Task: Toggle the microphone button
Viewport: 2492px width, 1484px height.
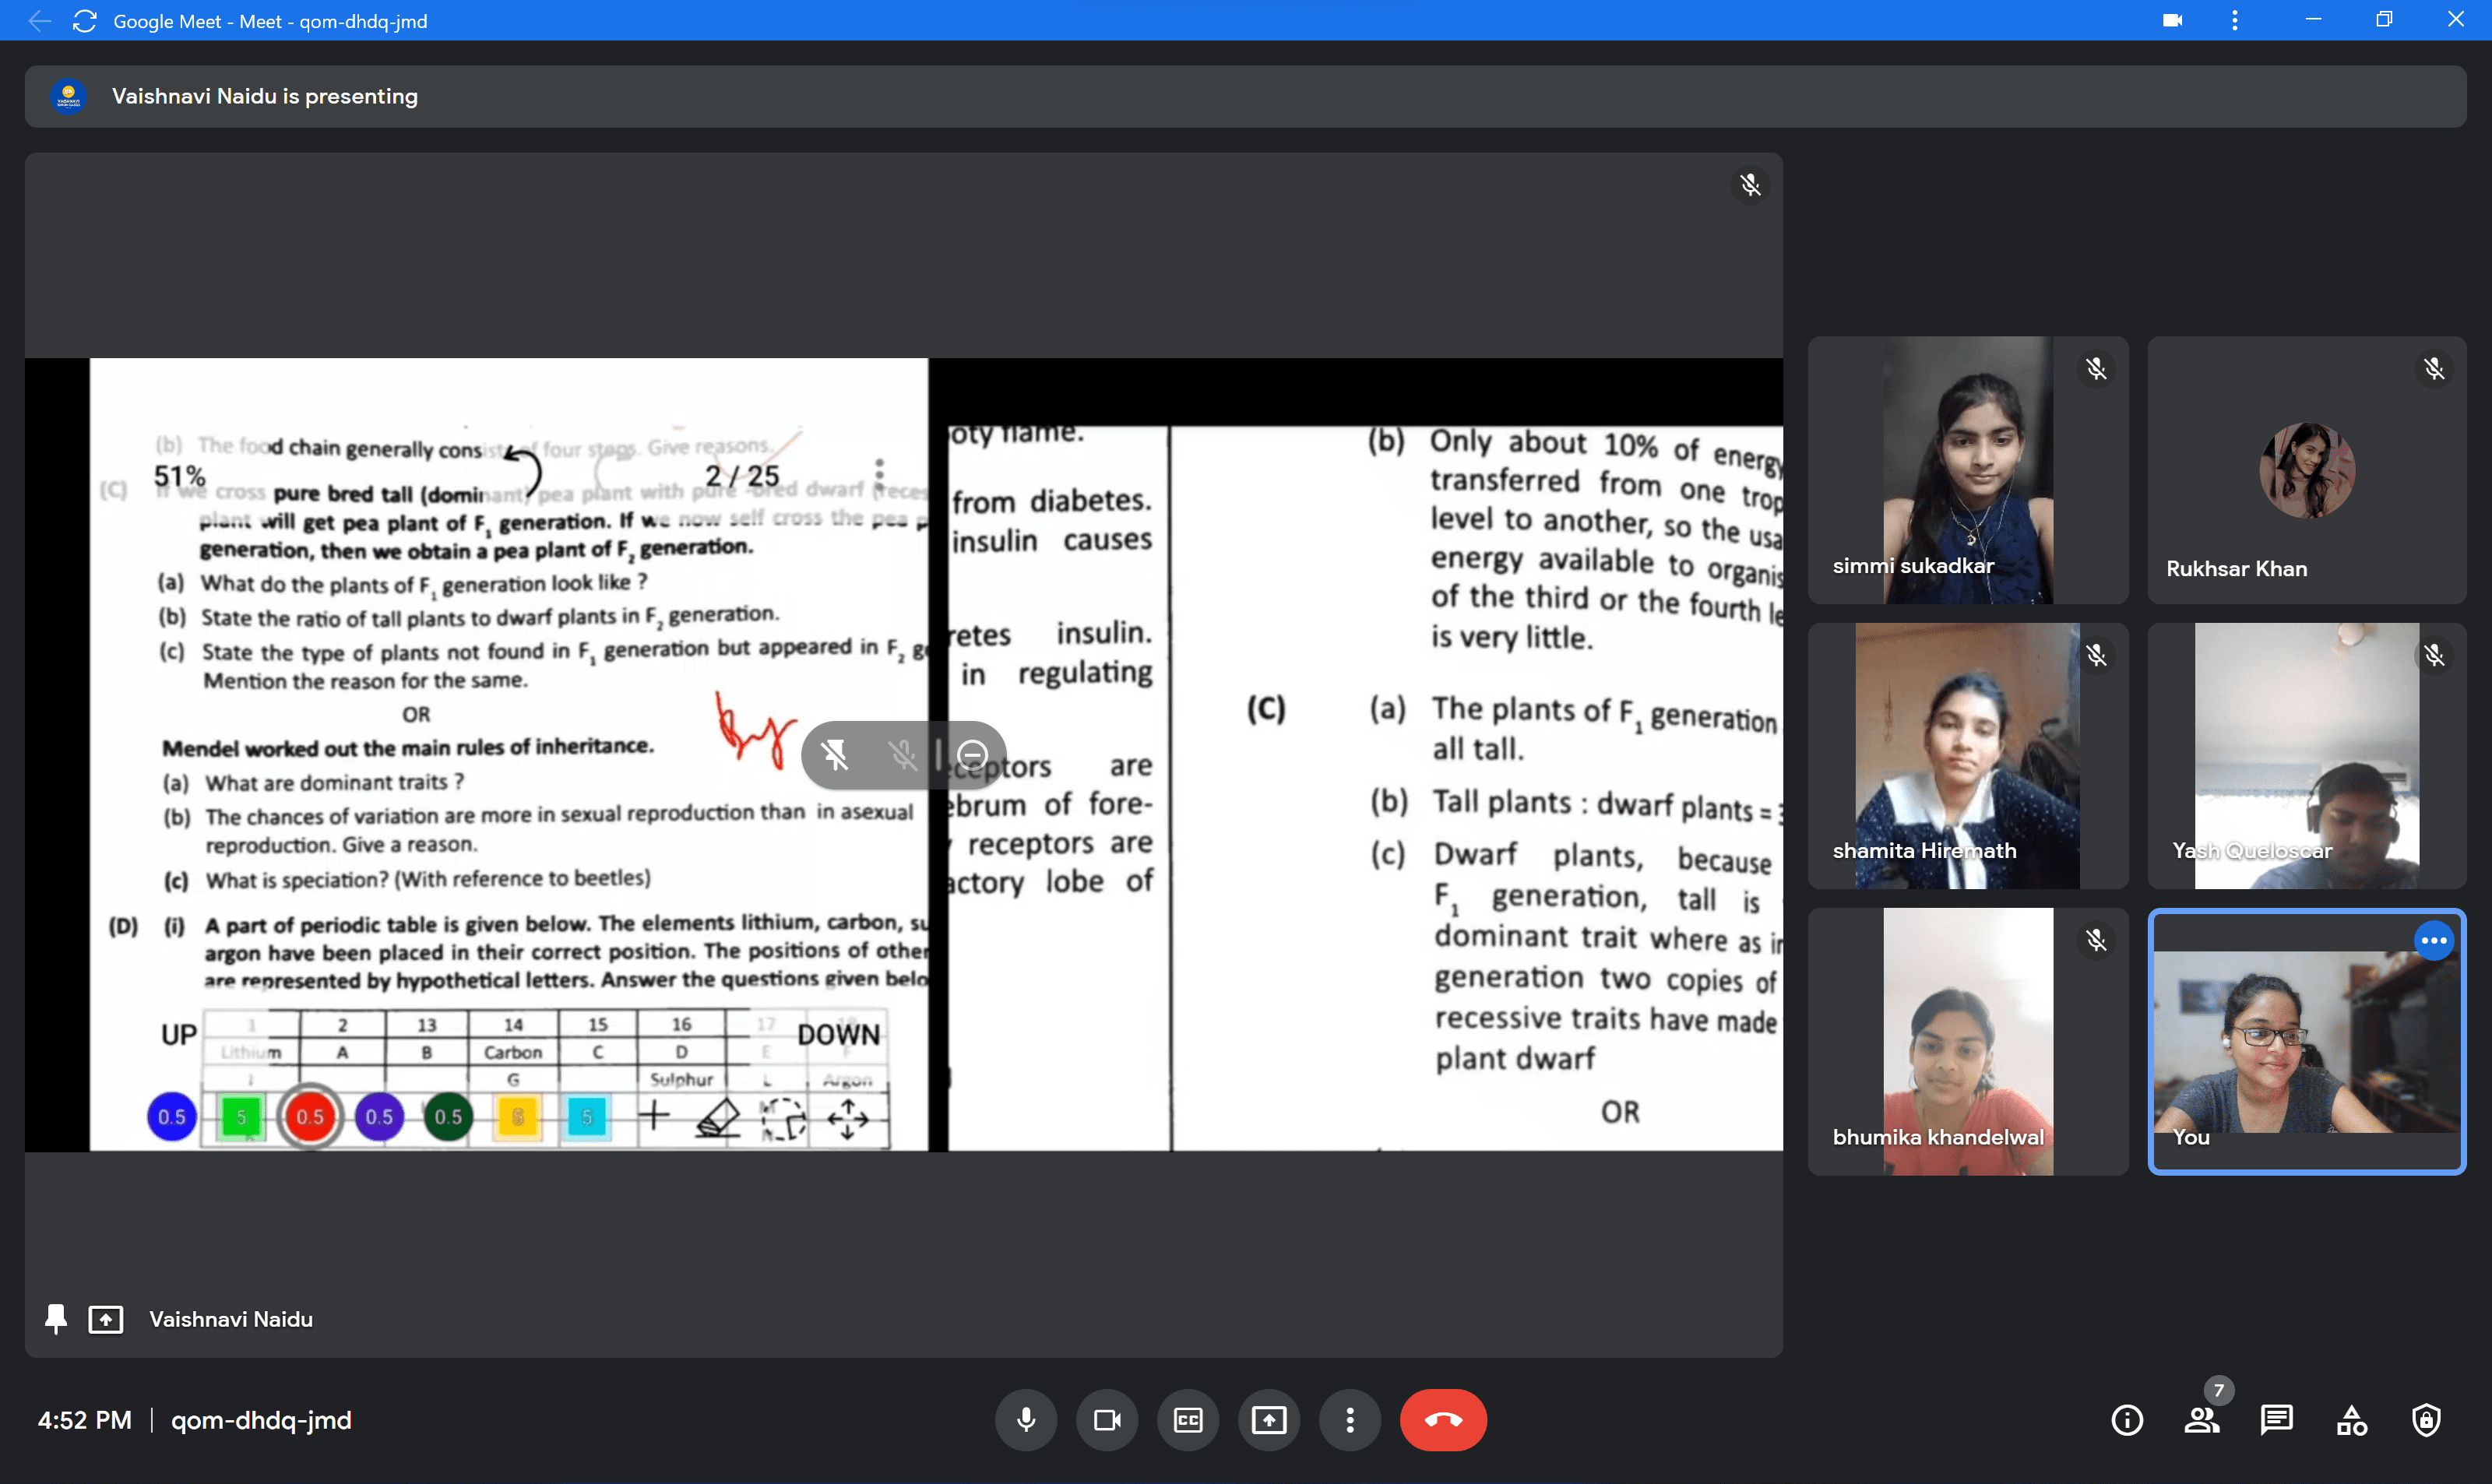Action: point(1025,1420)
